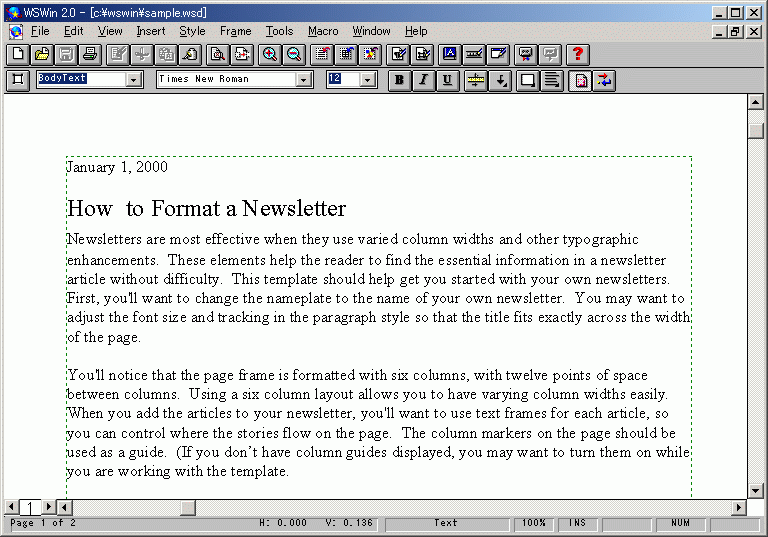This screenshot has height=537, width=768.
Task: Click the date 'January 1, 2000'
Action: (x=117, y=167)
